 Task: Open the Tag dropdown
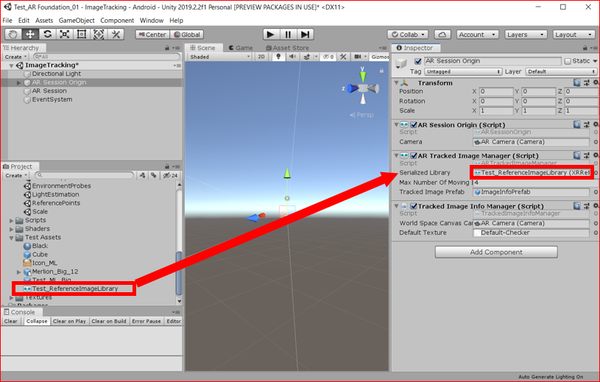(x=463, y=72)
